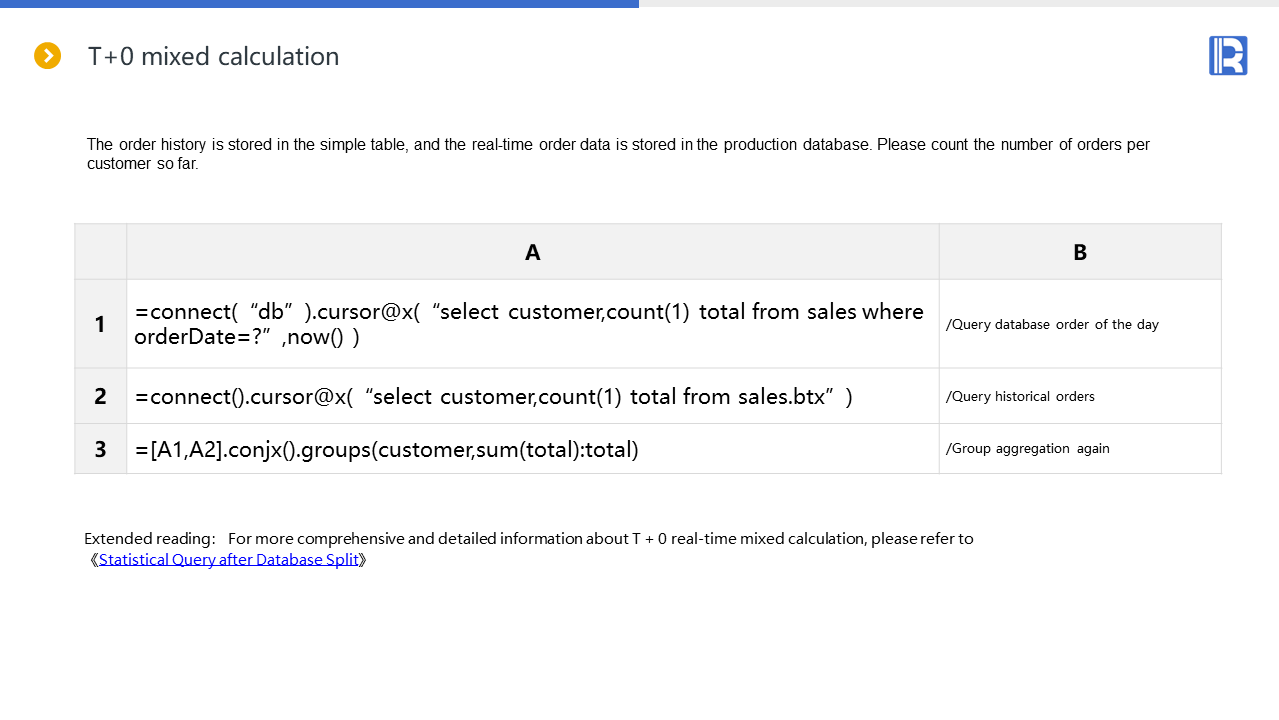The width and height of the screenshot is (1279, 720).
Task: Click the row 1 number header
Action: (x=100, y=324)
